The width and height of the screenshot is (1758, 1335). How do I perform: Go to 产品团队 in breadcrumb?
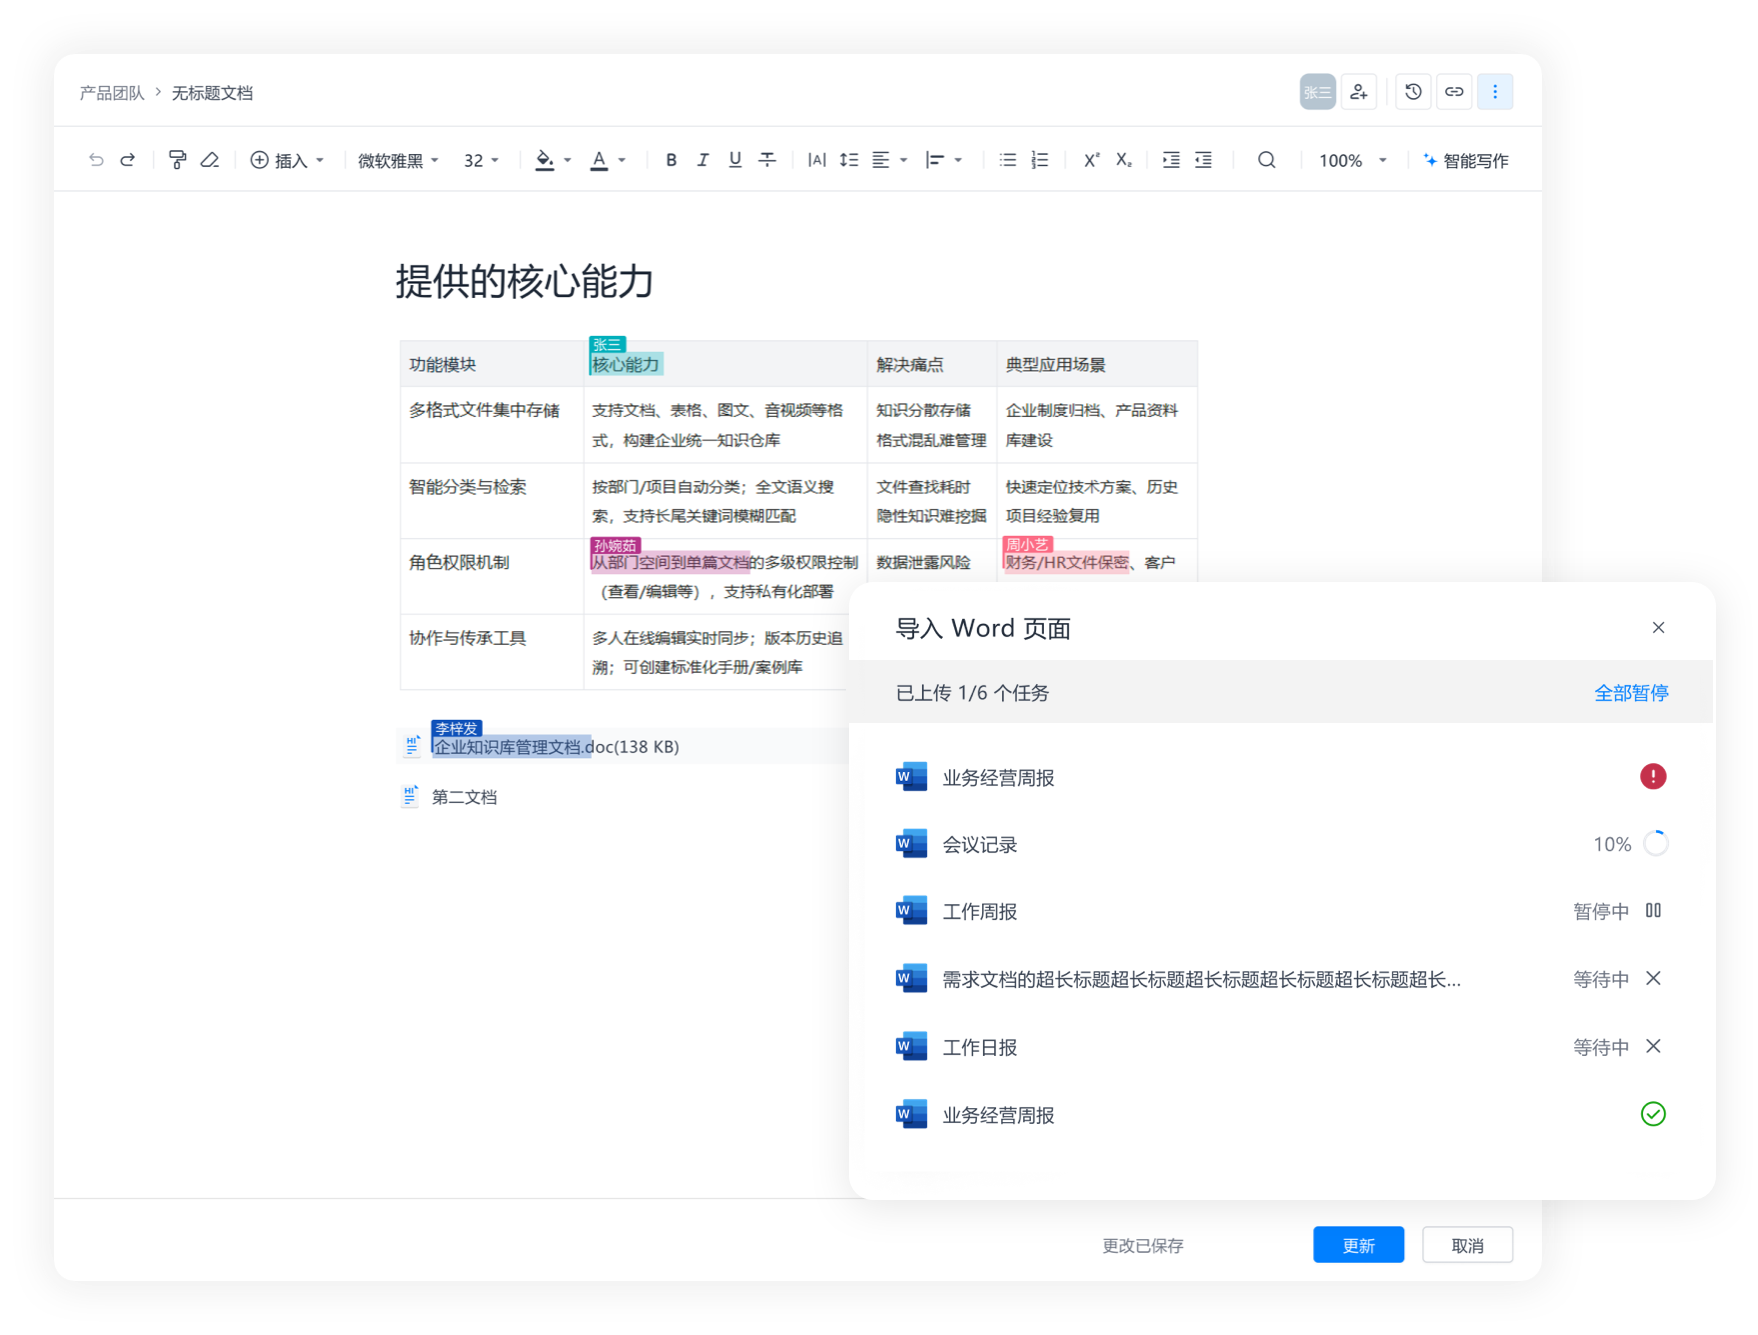[x=112, y=93]
